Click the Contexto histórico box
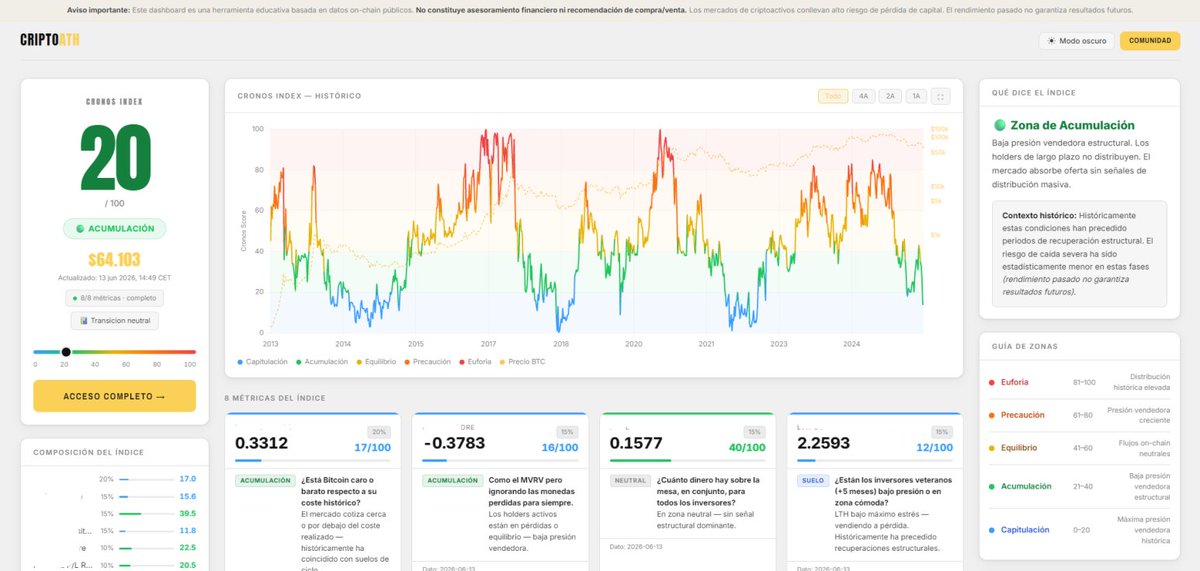The height and width of the screenshot is (571, 1200). click(1079, 254)
